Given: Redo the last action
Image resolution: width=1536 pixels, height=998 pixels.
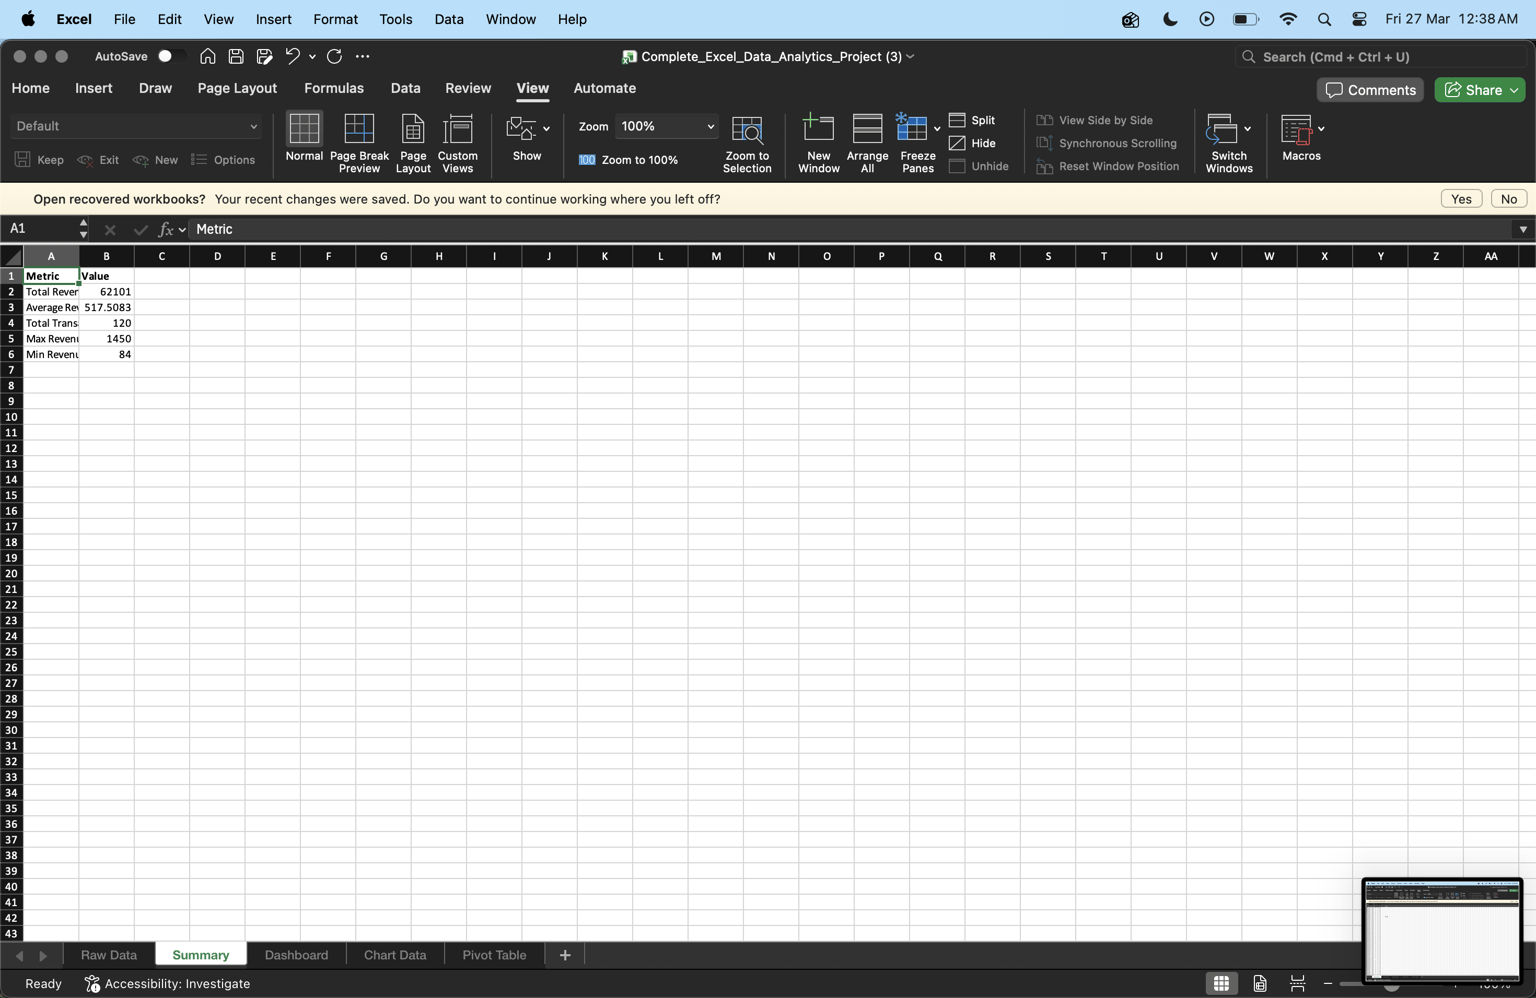Looking at the screenshot, I should 334,57.
